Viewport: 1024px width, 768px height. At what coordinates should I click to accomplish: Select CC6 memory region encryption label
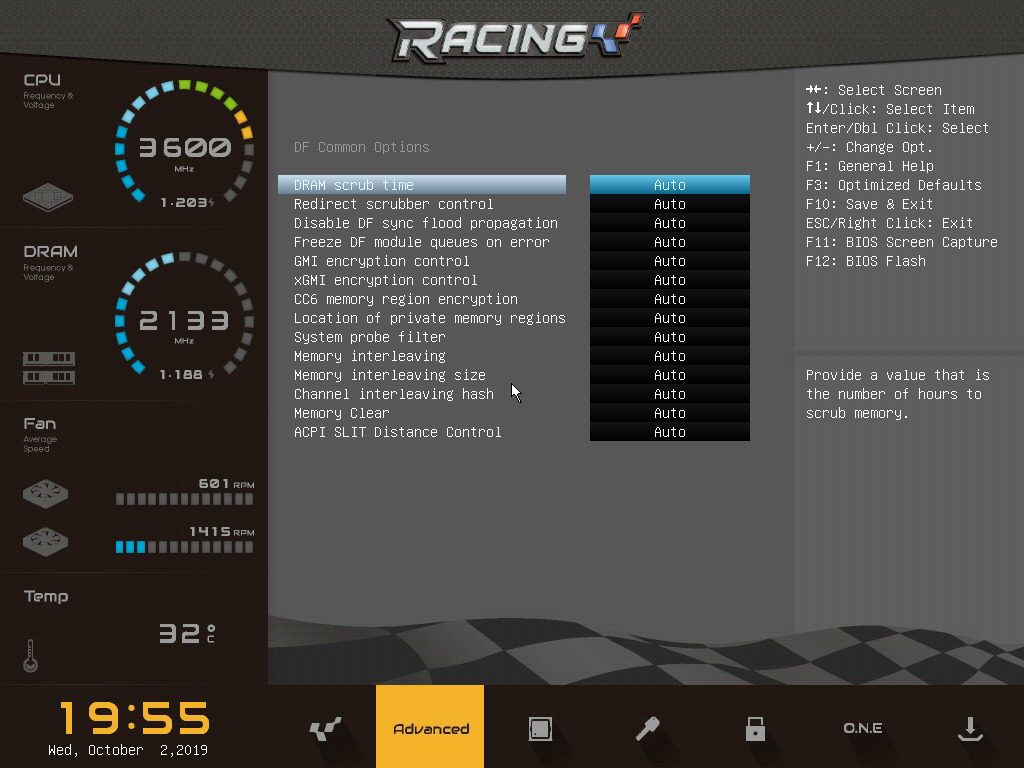pyautogui.click(x=406, y=298)
